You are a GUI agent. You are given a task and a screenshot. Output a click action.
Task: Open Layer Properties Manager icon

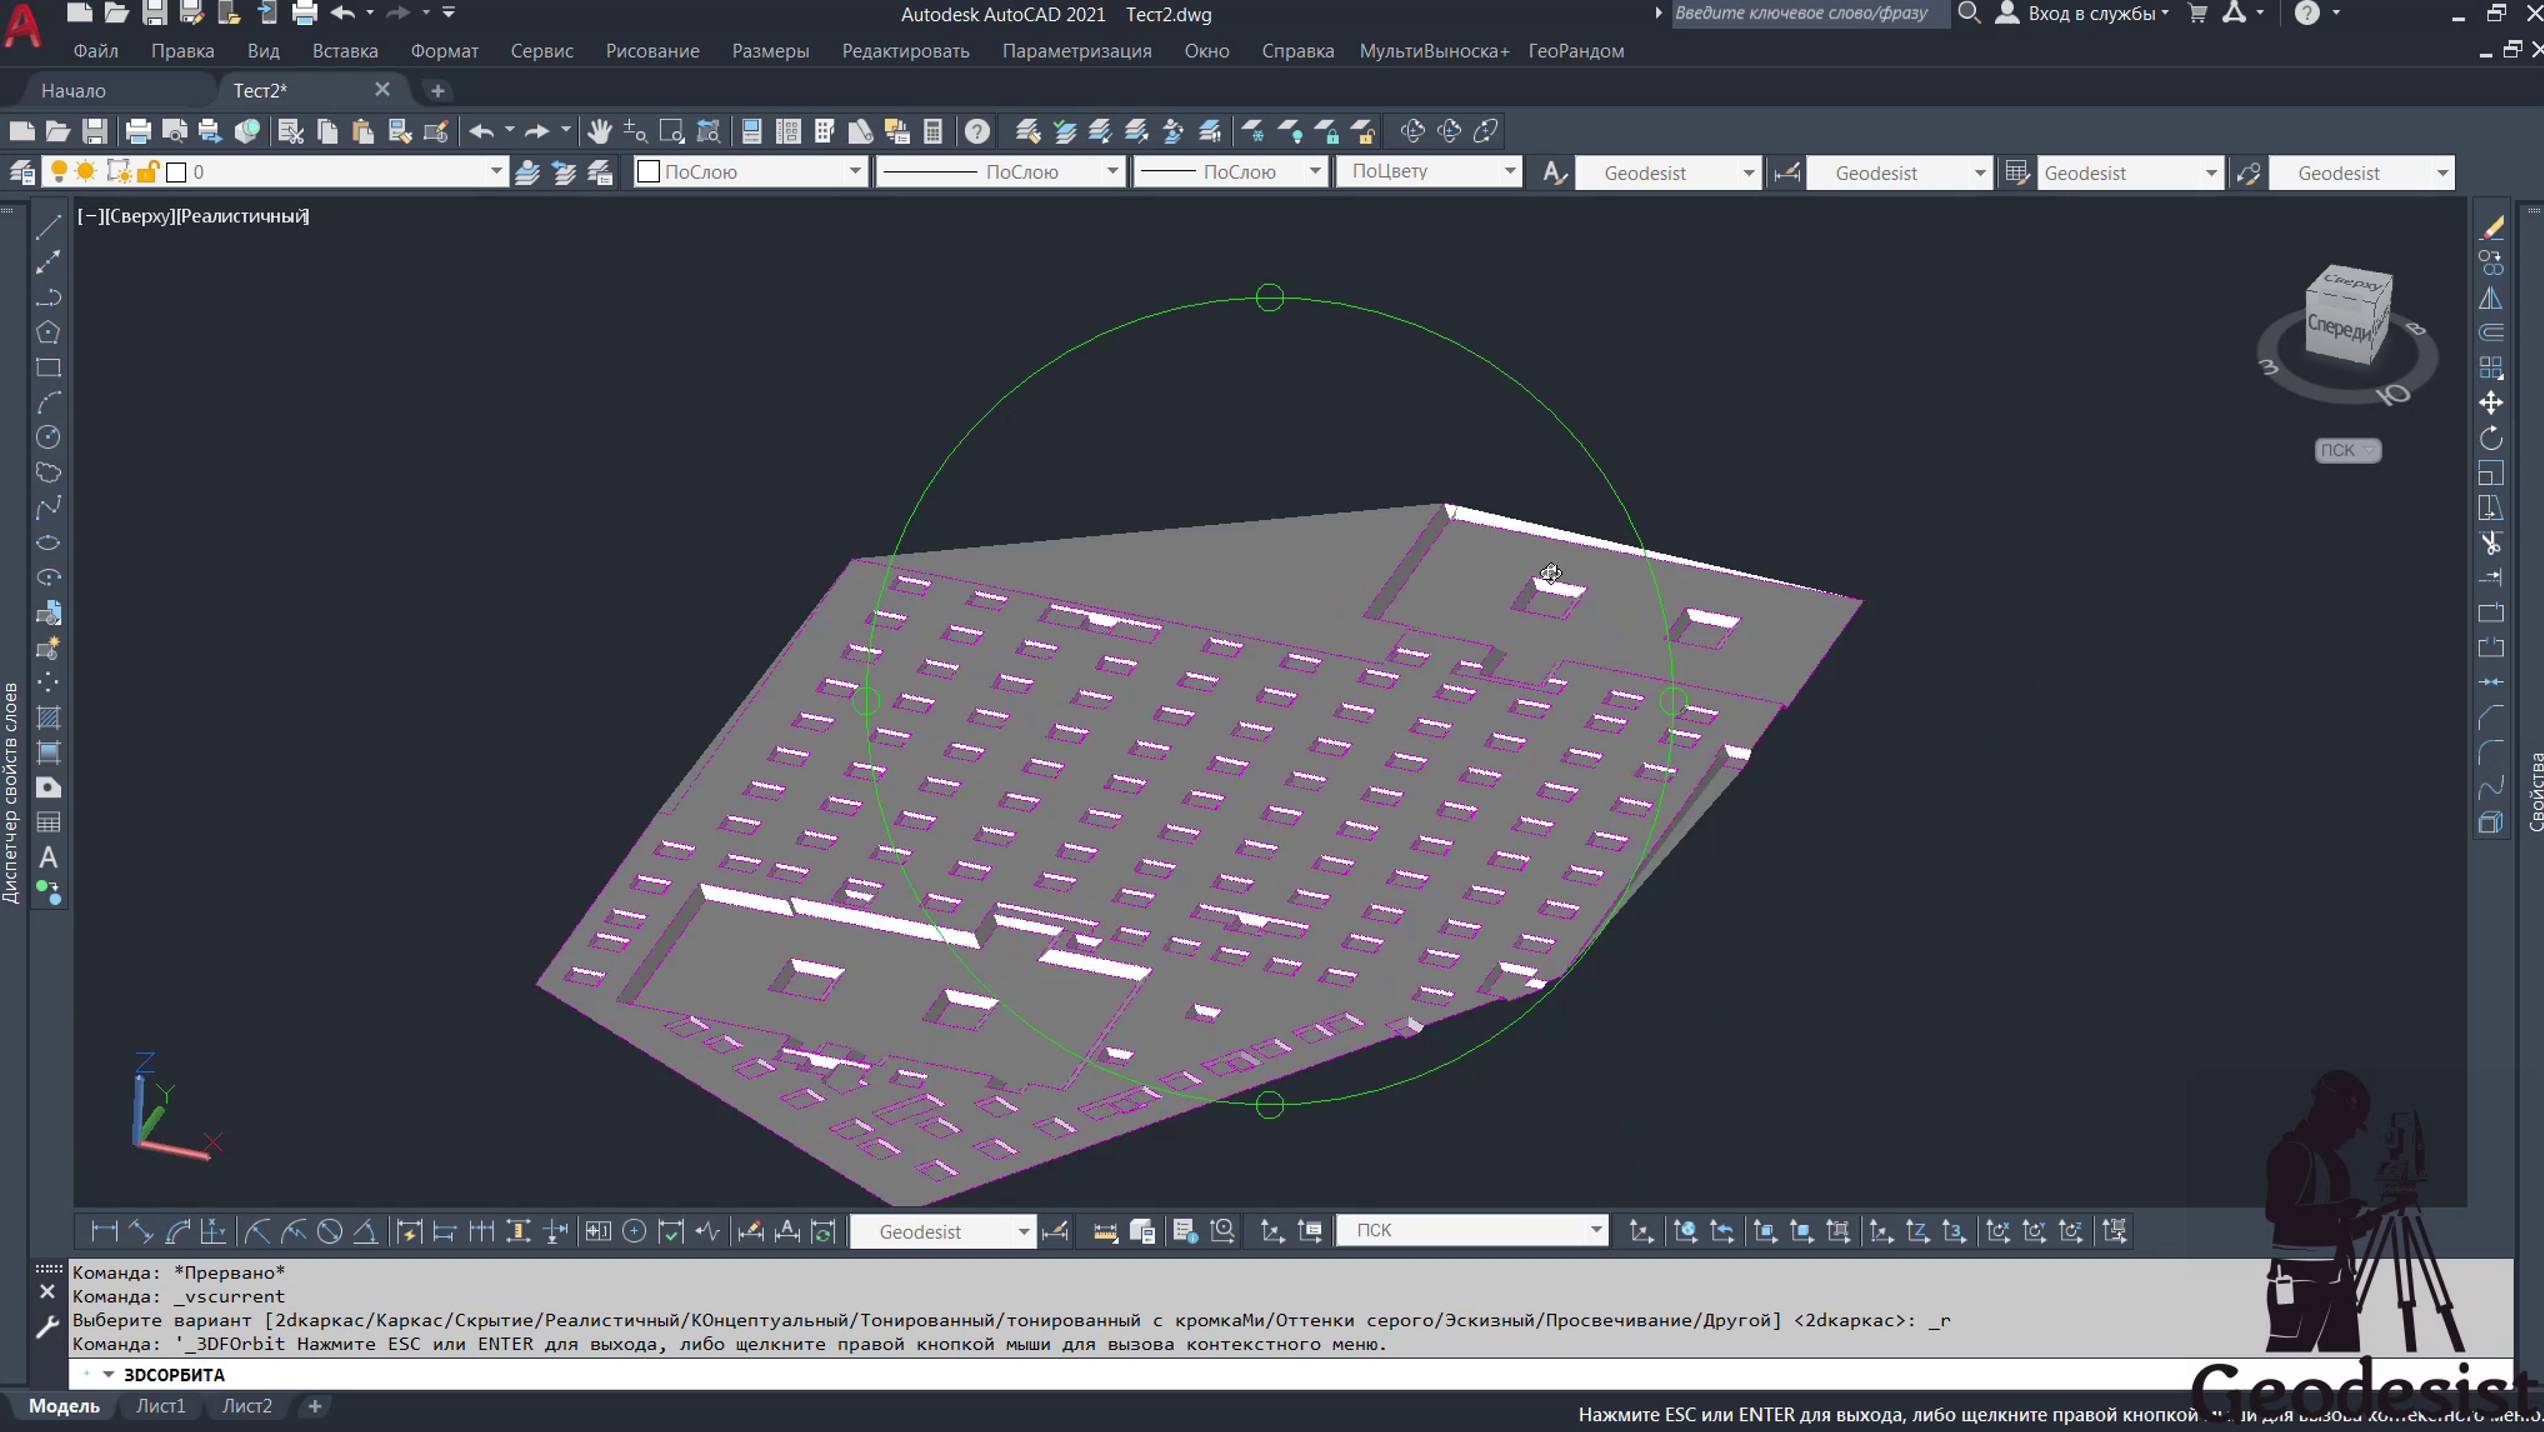(x=22, y=172)
